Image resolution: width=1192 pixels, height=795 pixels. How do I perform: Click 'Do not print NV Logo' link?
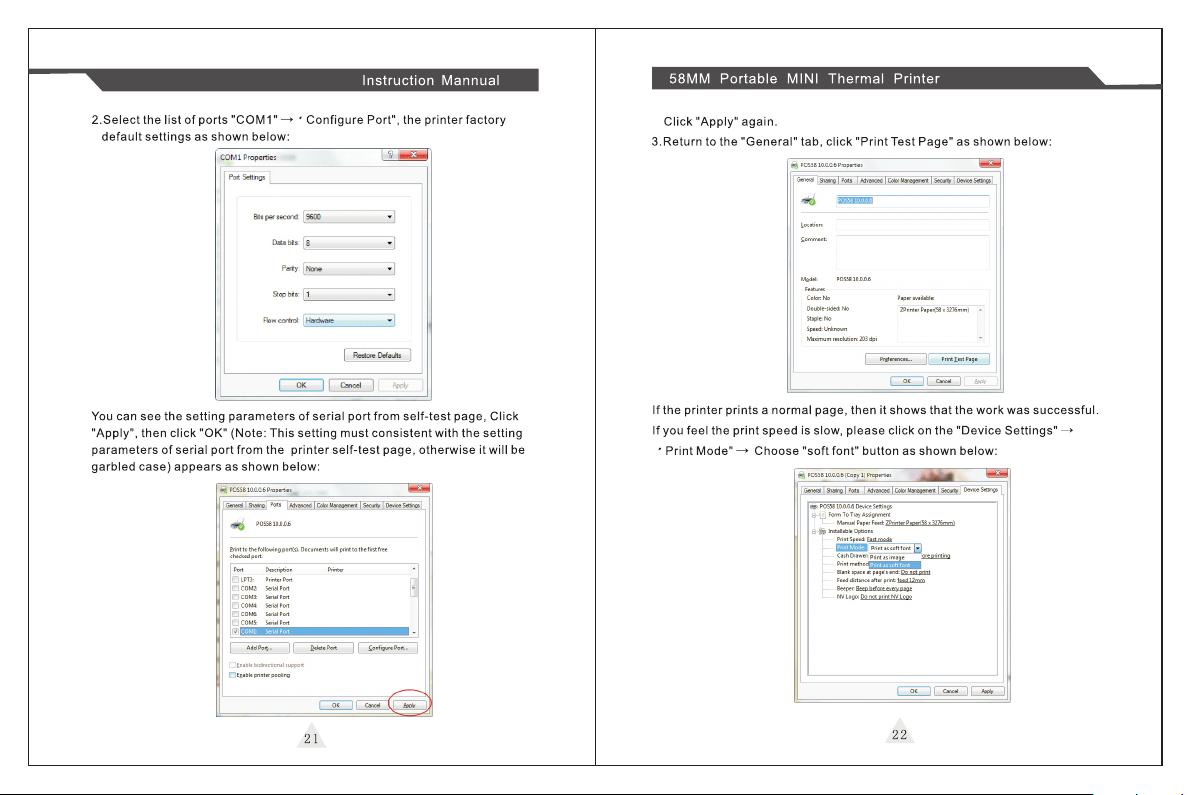tap(886, 597)
